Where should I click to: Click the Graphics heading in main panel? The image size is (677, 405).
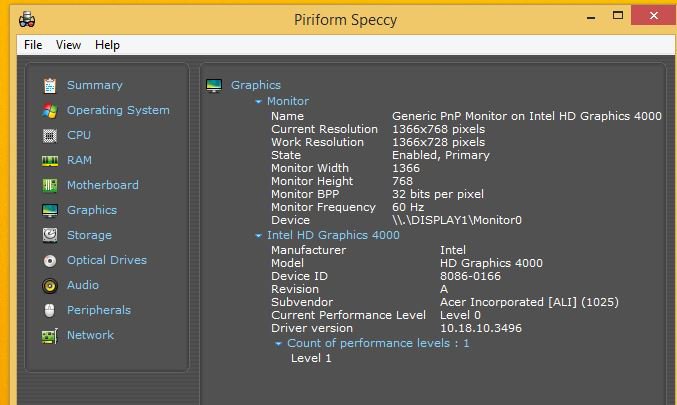coord(256,85)
